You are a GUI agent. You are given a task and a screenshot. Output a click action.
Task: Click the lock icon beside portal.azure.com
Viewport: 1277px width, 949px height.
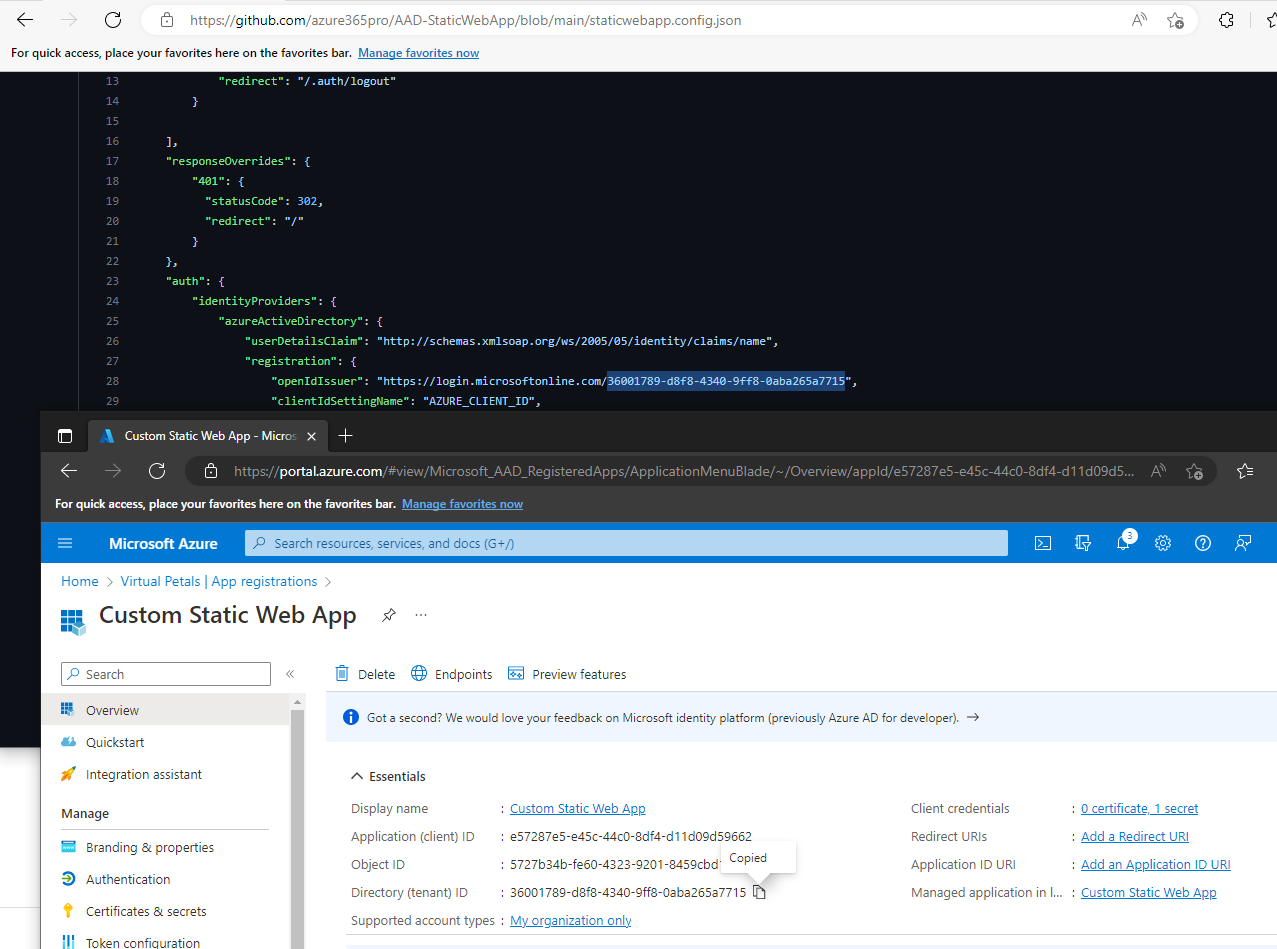pos(210,471)
